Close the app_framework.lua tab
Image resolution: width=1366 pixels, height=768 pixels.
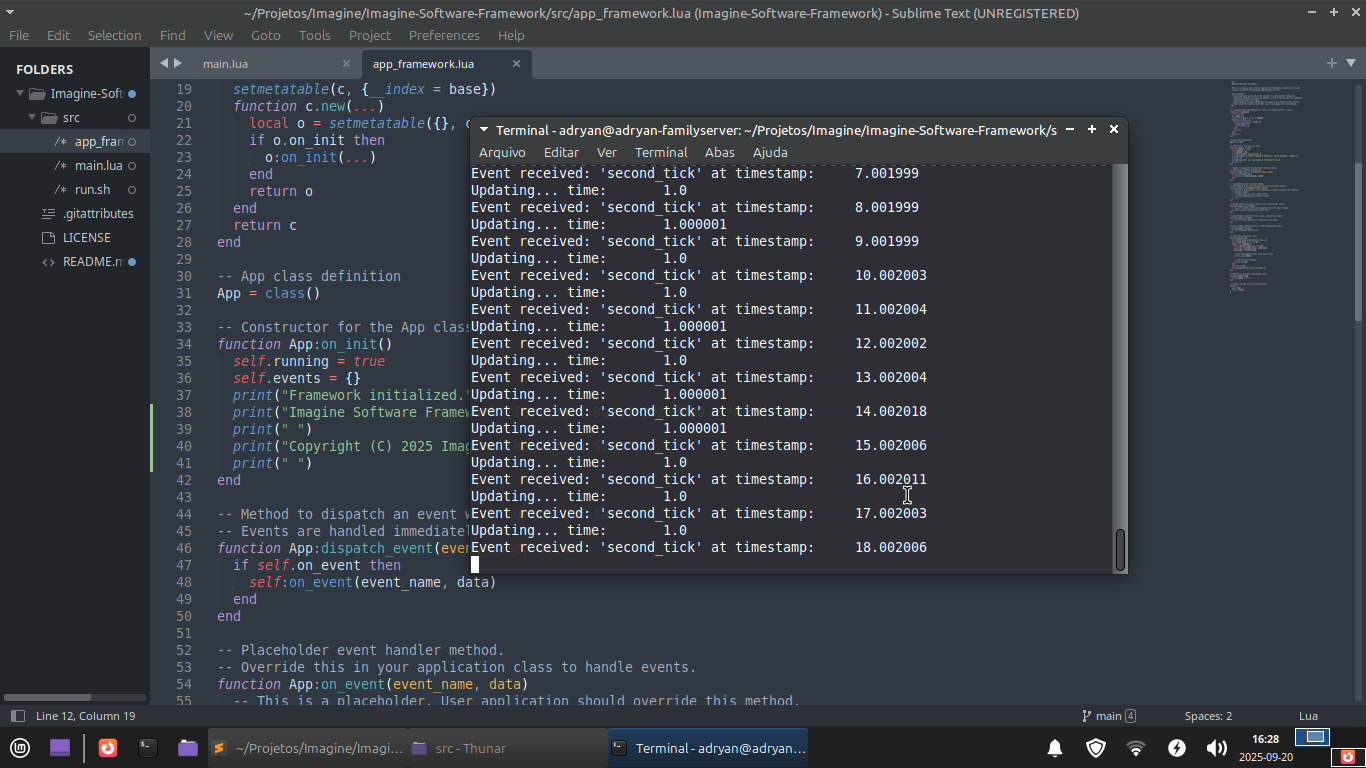click(516, 64)
